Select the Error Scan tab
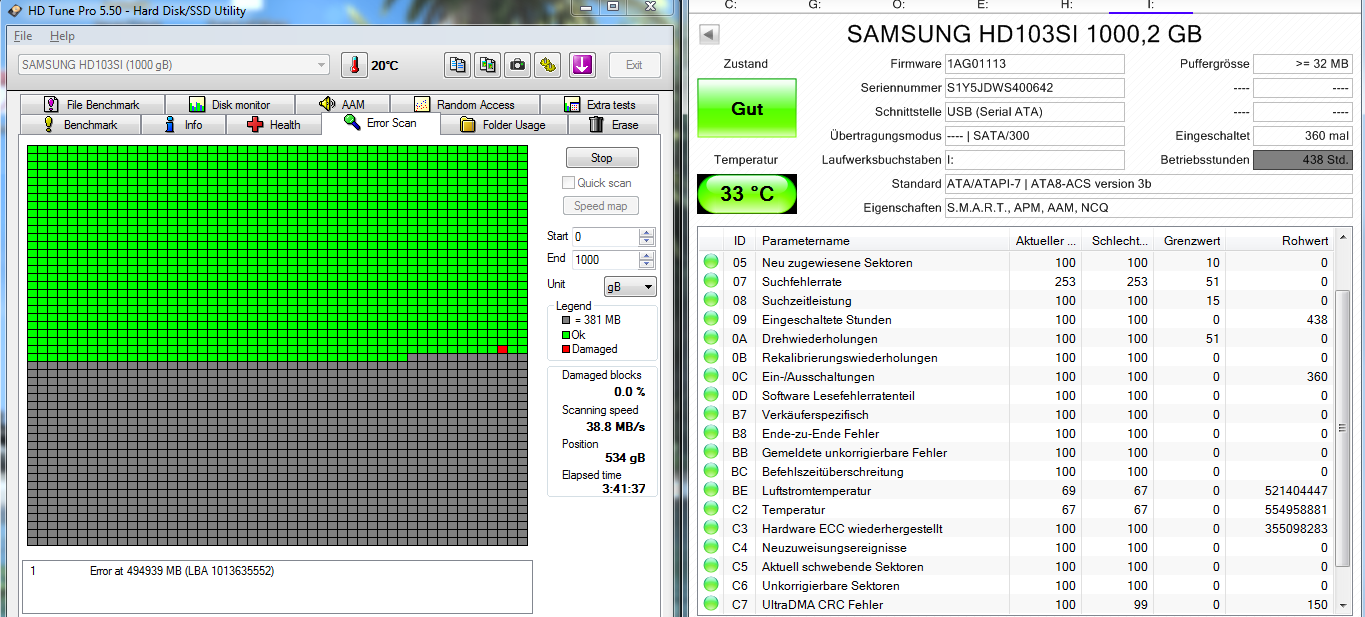Image resolution: width=1365 pixels, height=617 pixels. (x=381, y=123)
